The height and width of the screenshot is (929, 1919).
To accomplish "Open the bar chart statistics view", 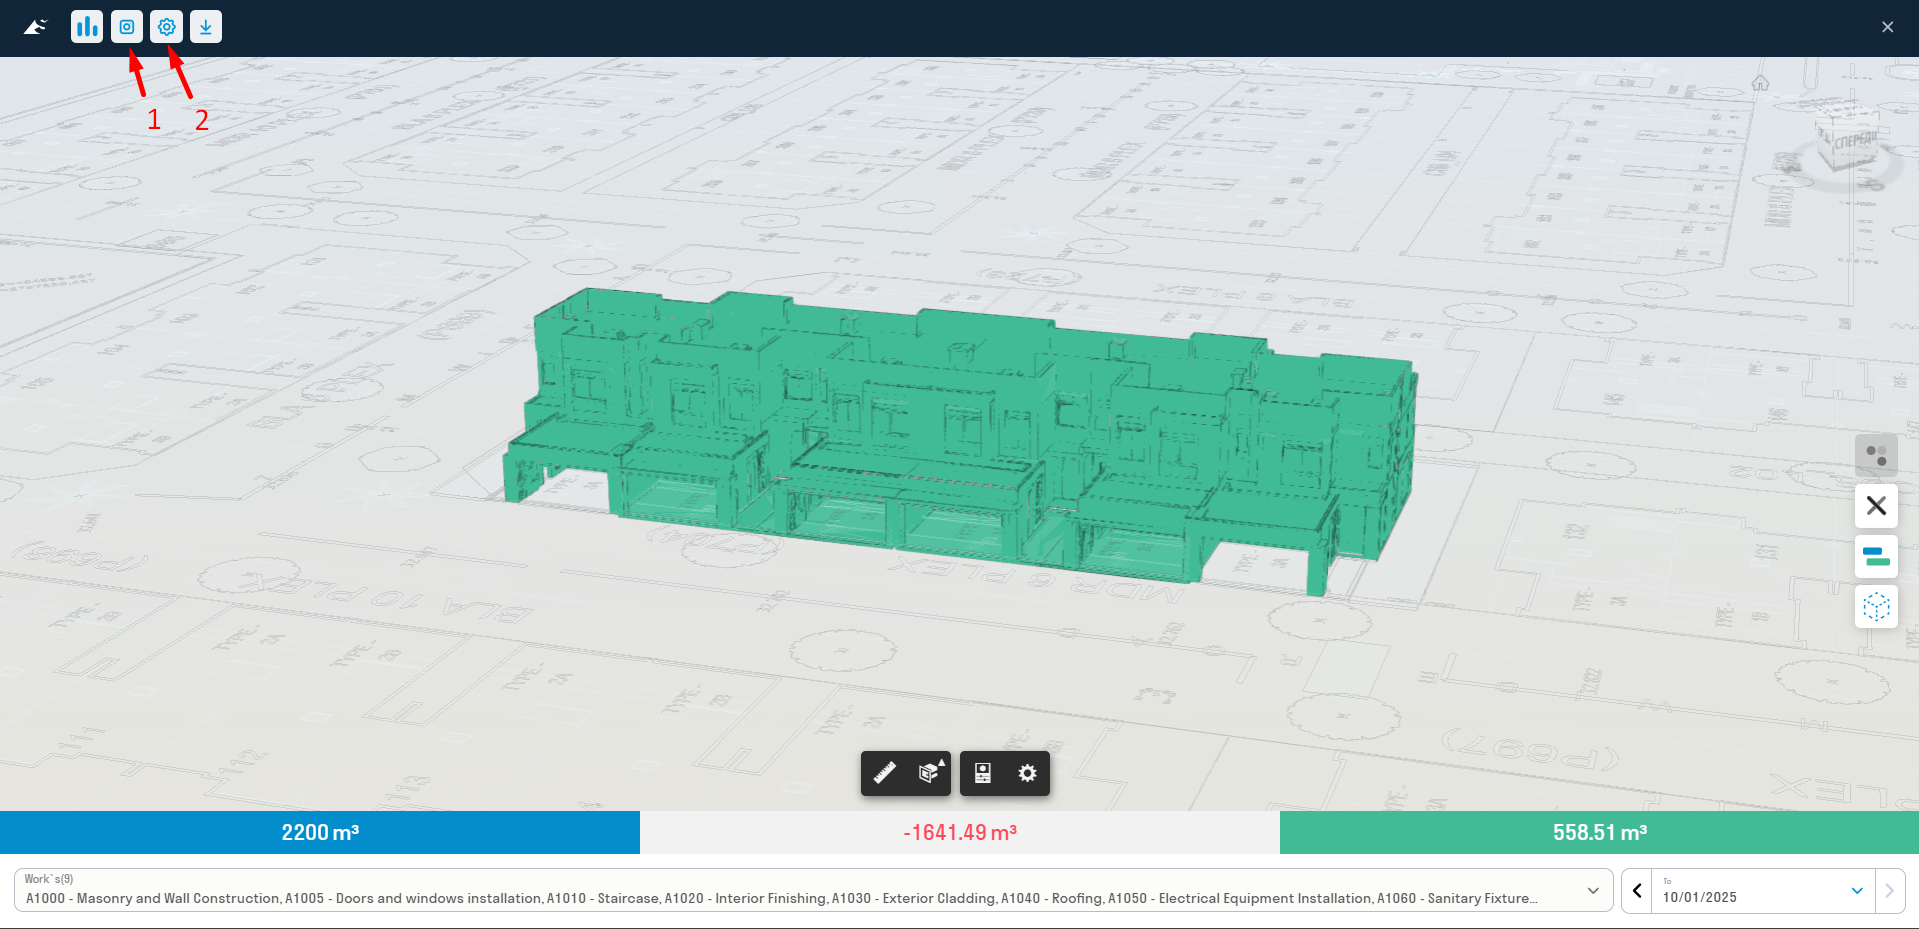I will (87, 27).
